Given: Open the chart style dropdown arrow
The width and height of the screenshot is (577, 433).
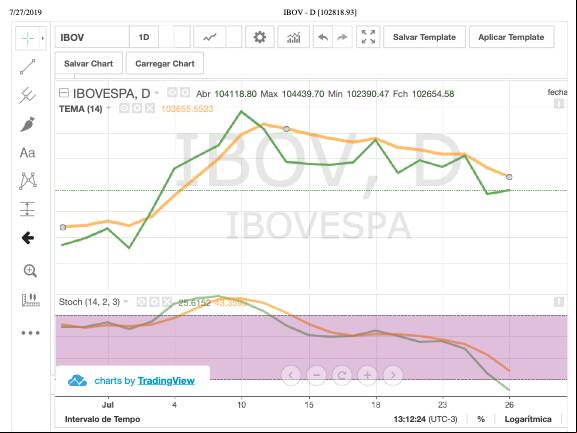Looking at the screenshot, I should [x=234, y=37].
